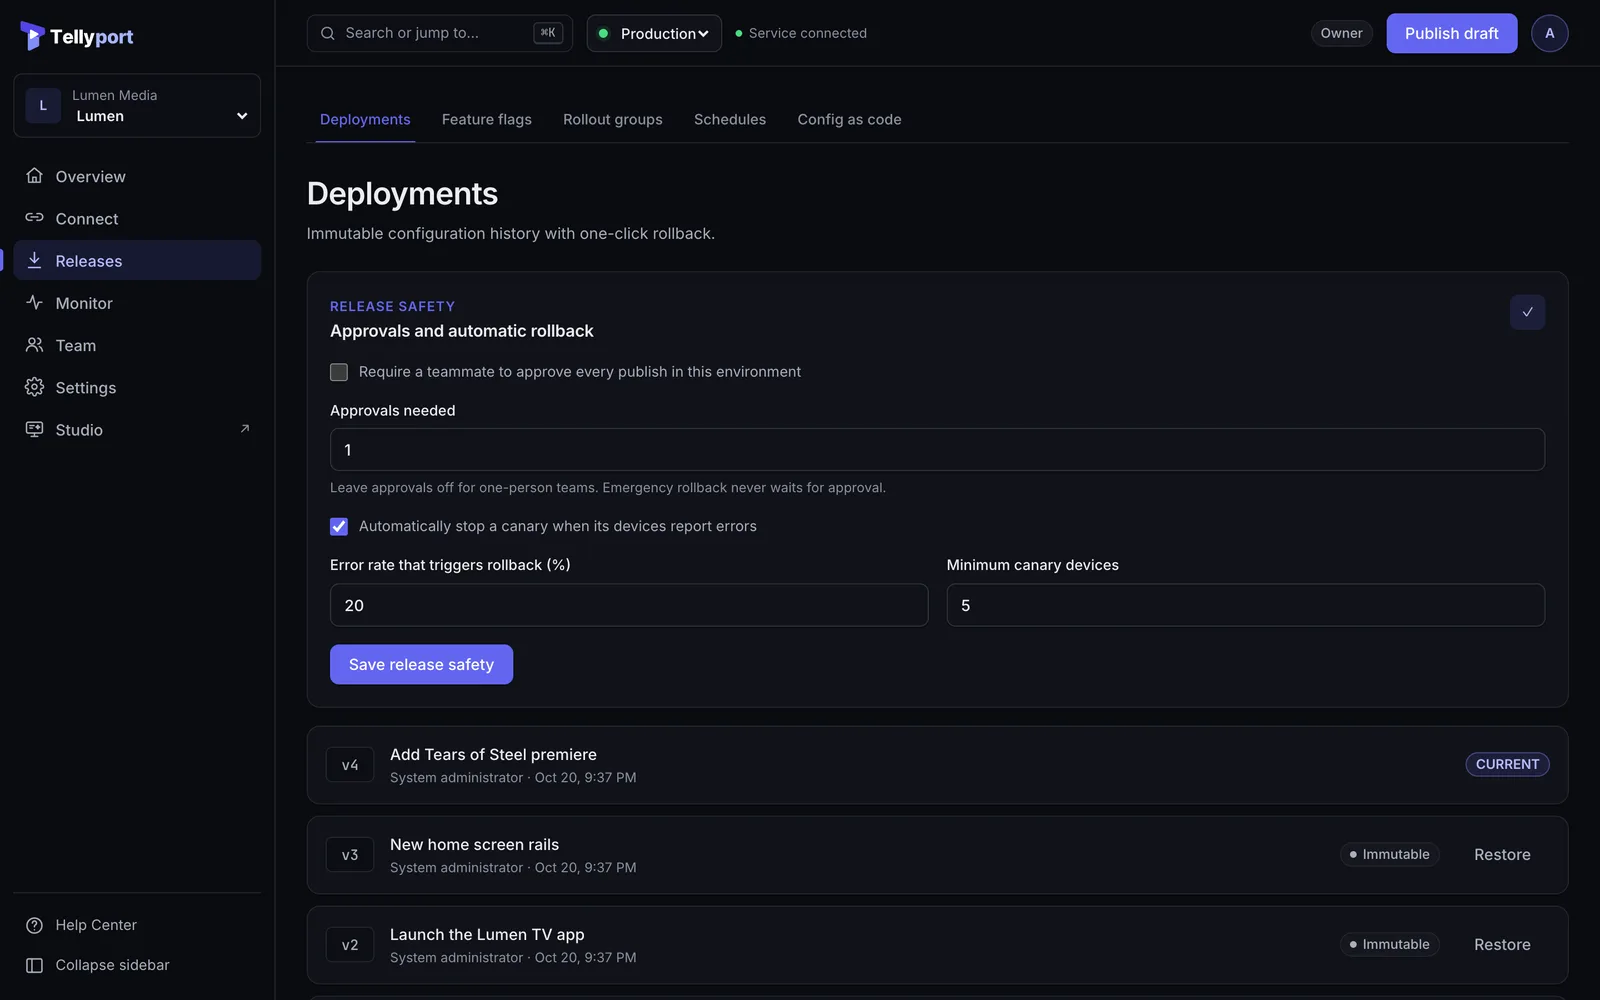Image resolution: width=1600 pixels, height=1000 pixels.
Task: Enable require teammate approval checkbox
Action: (x=339, y=372)
